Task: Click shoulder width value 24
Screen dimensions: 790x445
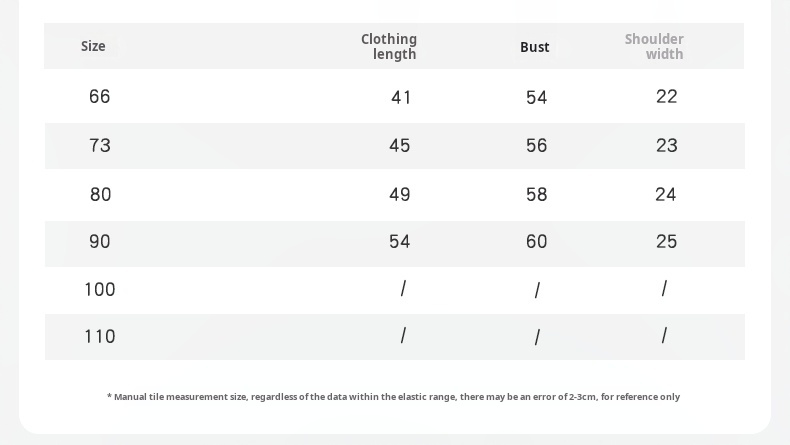Action: click(666, 195)
